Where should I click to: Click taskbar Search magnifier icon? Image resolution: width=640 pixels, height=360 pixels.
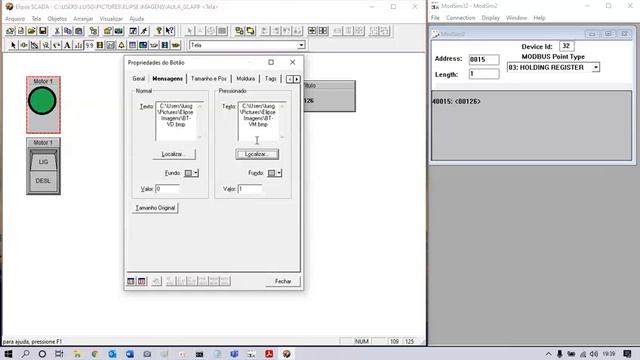25,354
